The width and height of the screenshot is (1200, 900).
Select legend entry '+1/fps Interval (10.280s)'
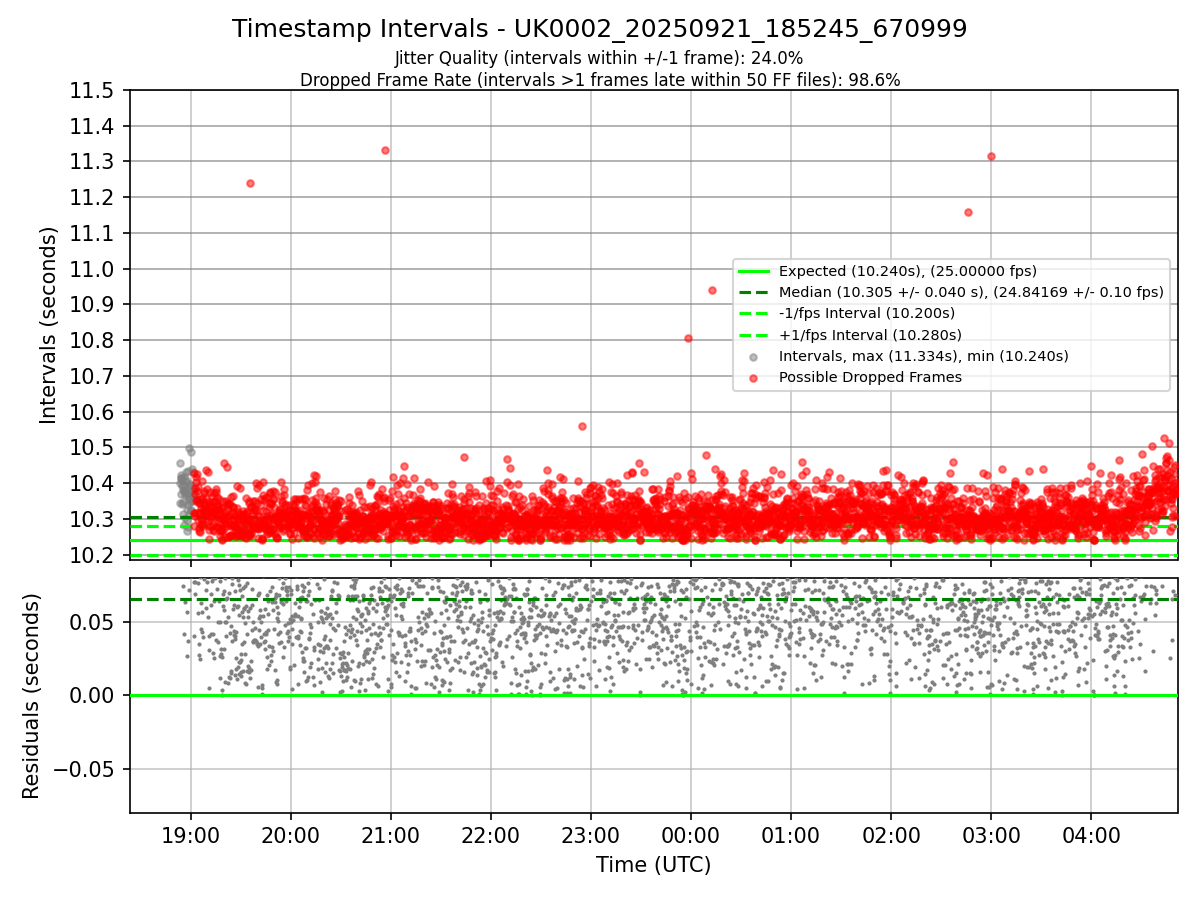click(870, 334)
